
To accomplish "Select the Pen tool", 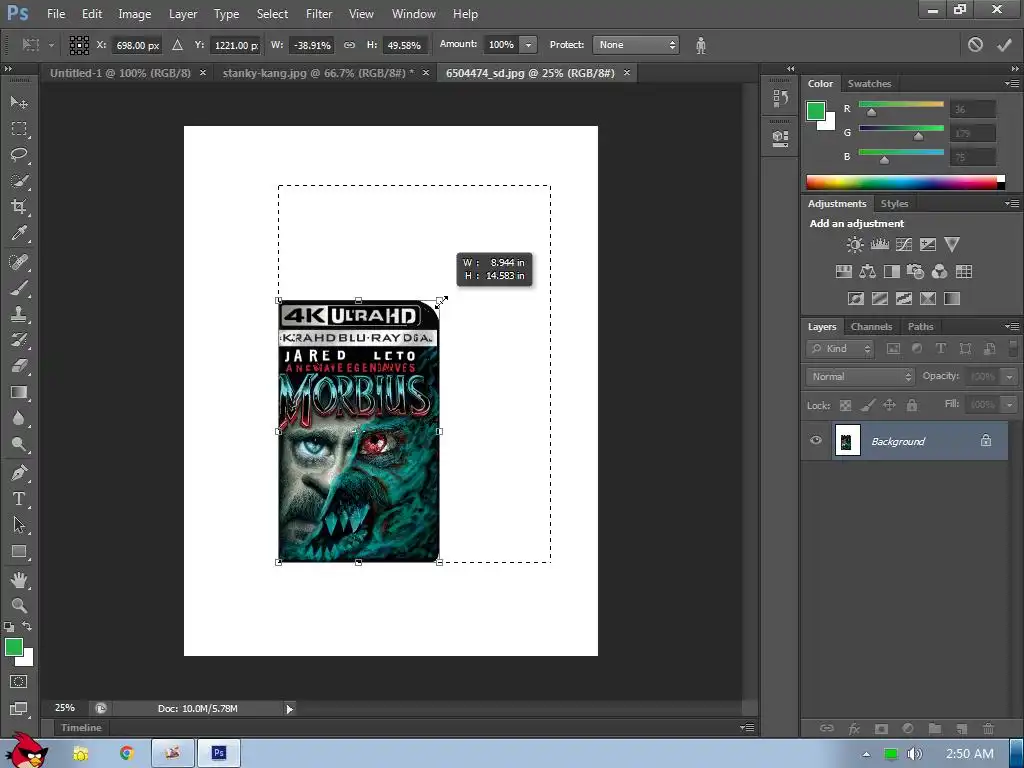I will pos(18,473).
